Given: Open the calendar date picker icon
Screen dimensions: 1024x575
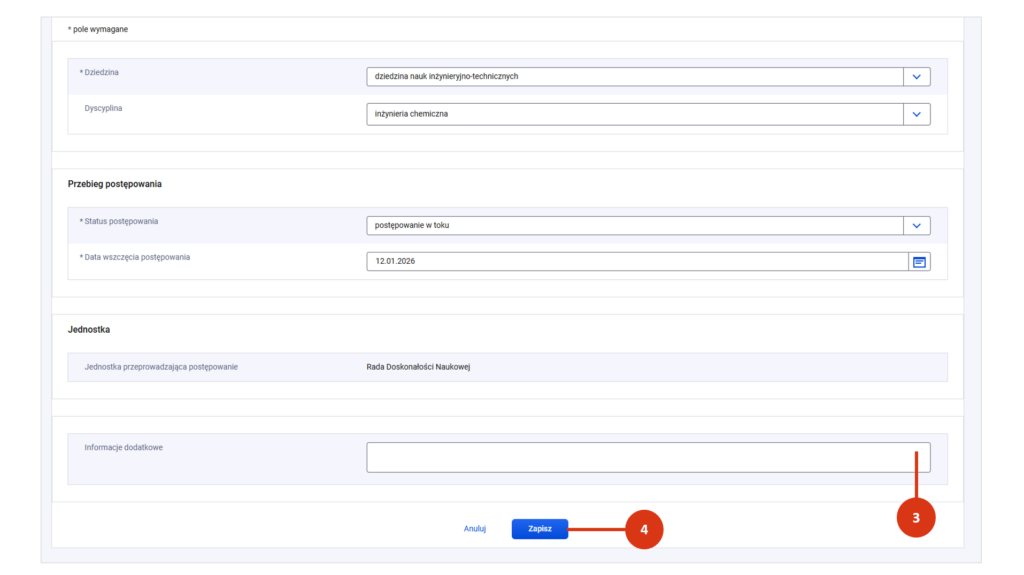Looking at the screenshot, I should point(919,262).
